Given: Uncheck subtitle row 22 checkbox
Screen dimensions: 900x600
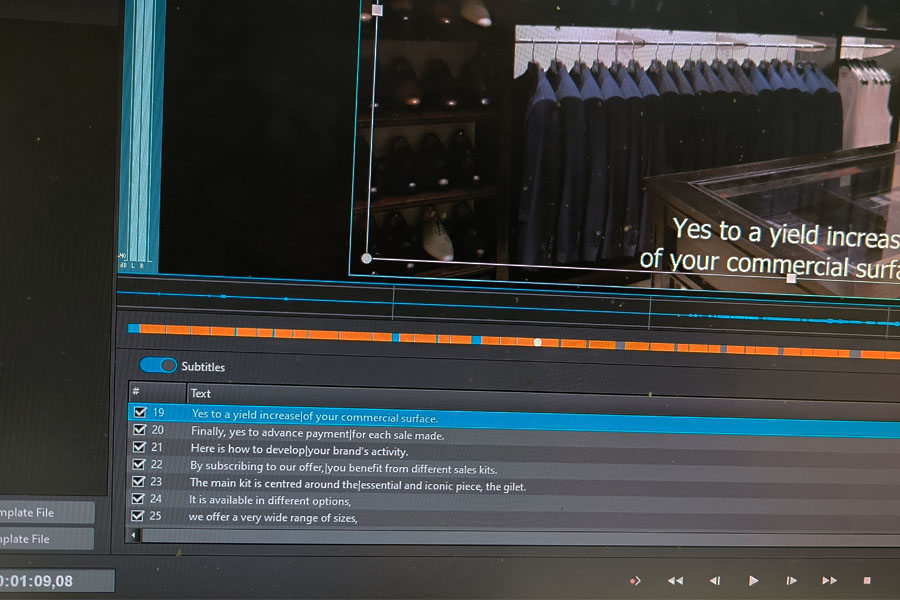Looking at the screenshot, I should pos(139,463).
